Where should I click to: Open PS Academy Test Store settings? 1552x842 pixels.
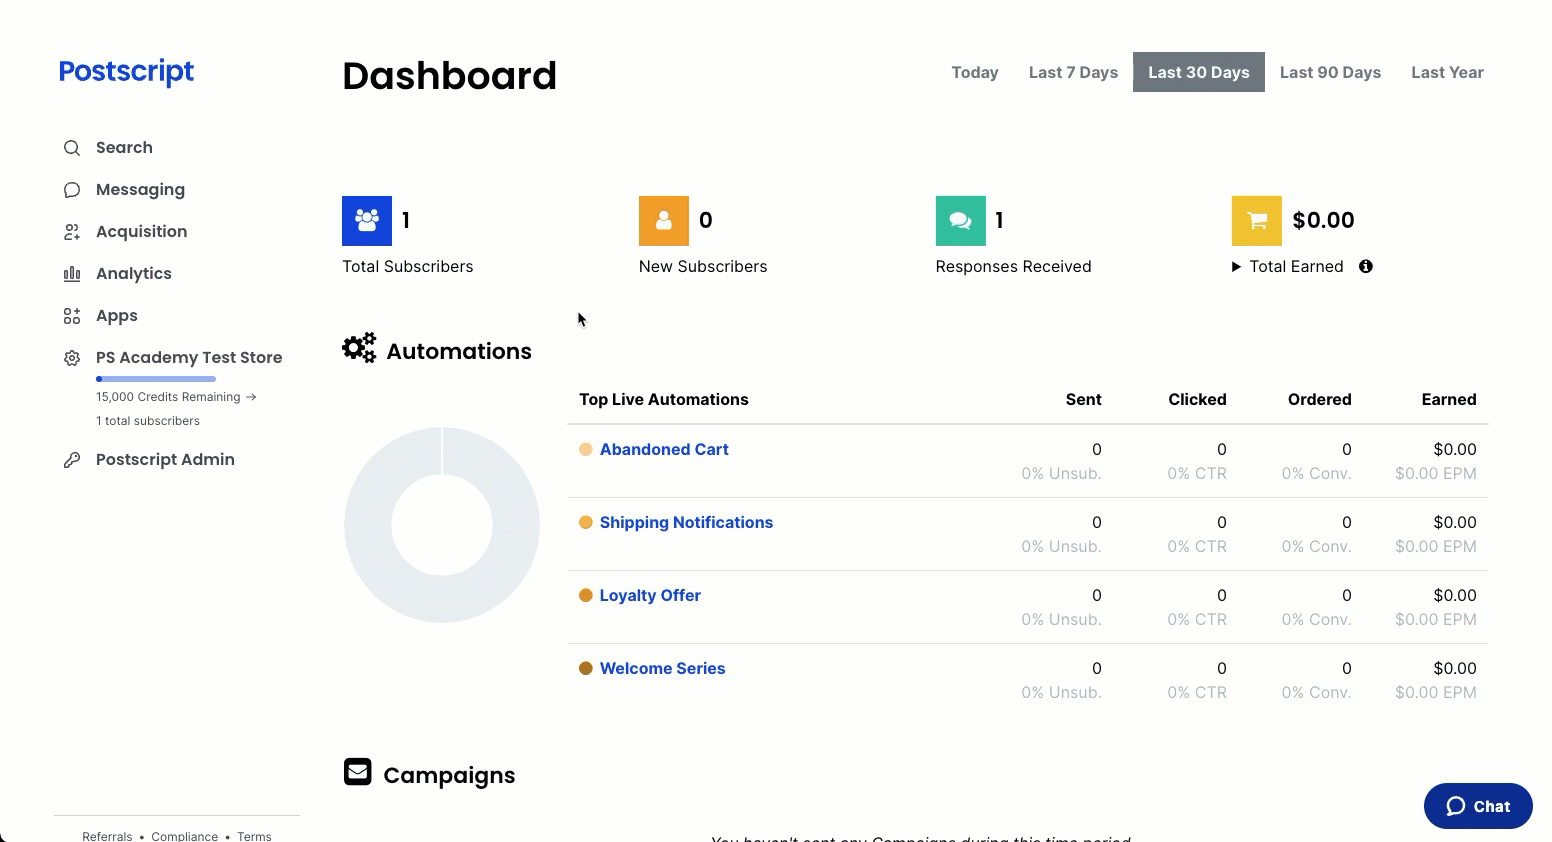(189, 358)
